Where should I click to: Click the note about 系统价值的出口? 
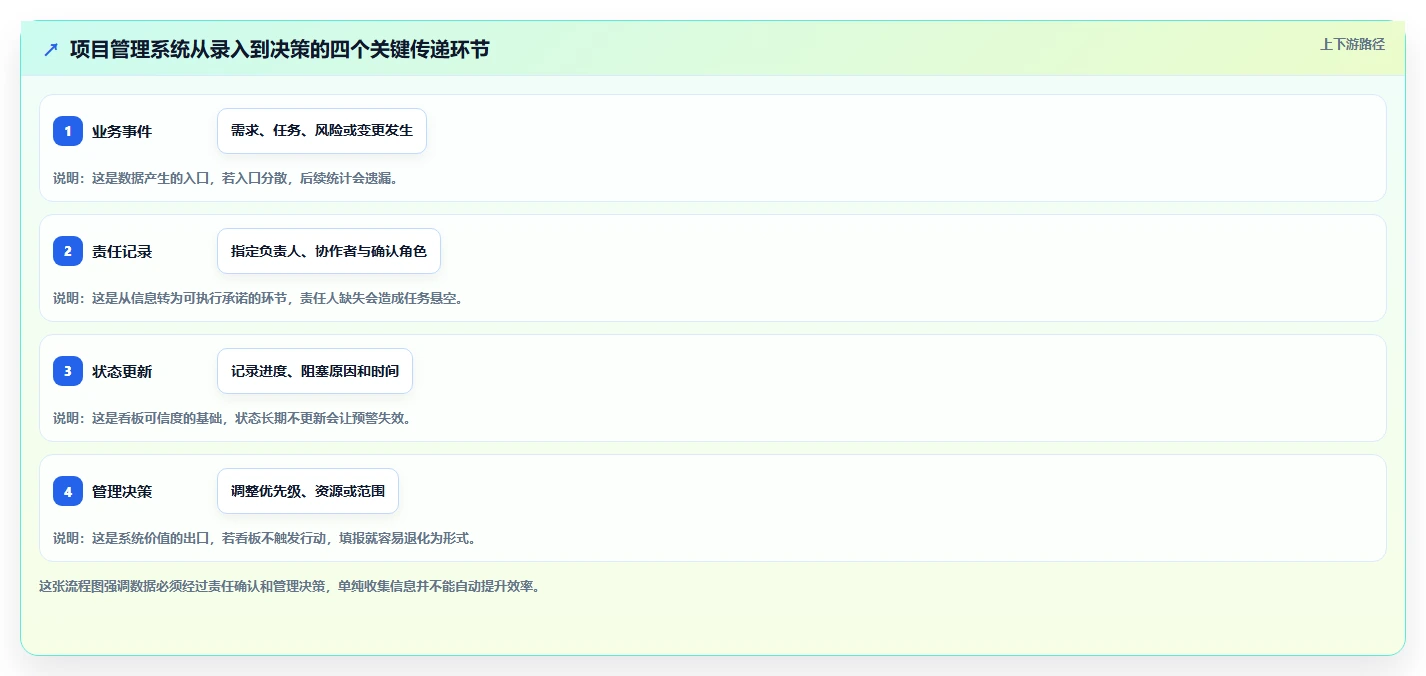point(265,538)
